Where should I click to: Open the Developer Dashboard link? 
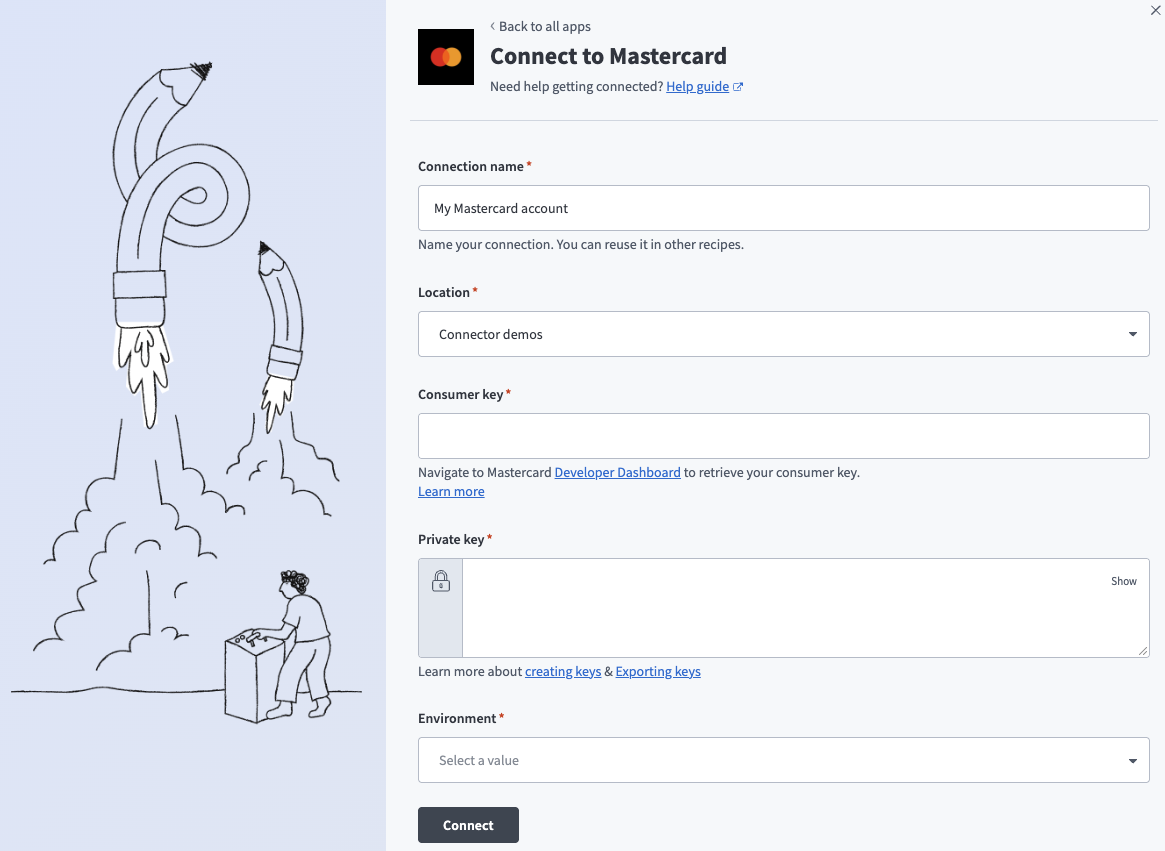(617, 471)
